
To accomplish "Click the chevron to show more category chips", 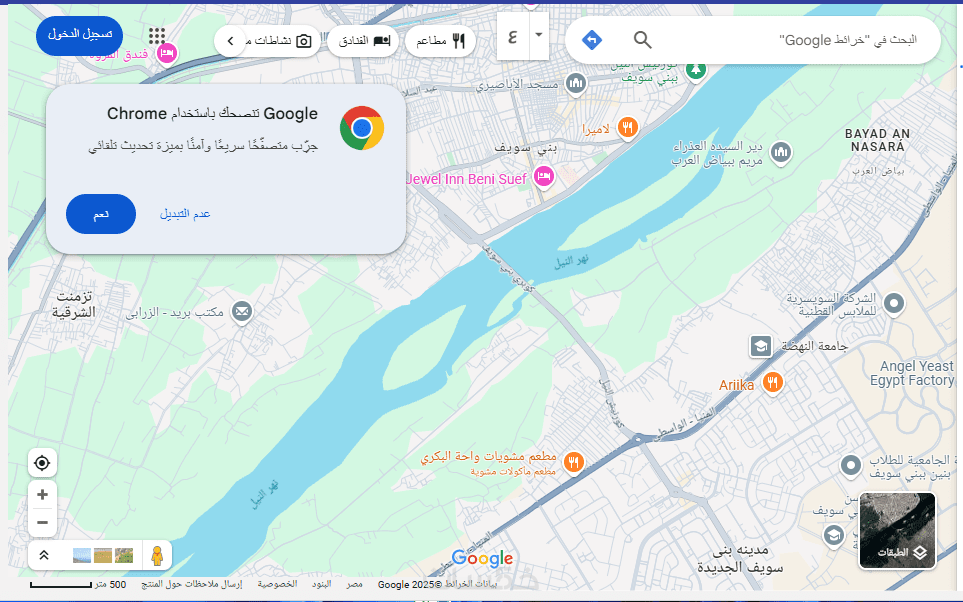I will pos(230,41).
